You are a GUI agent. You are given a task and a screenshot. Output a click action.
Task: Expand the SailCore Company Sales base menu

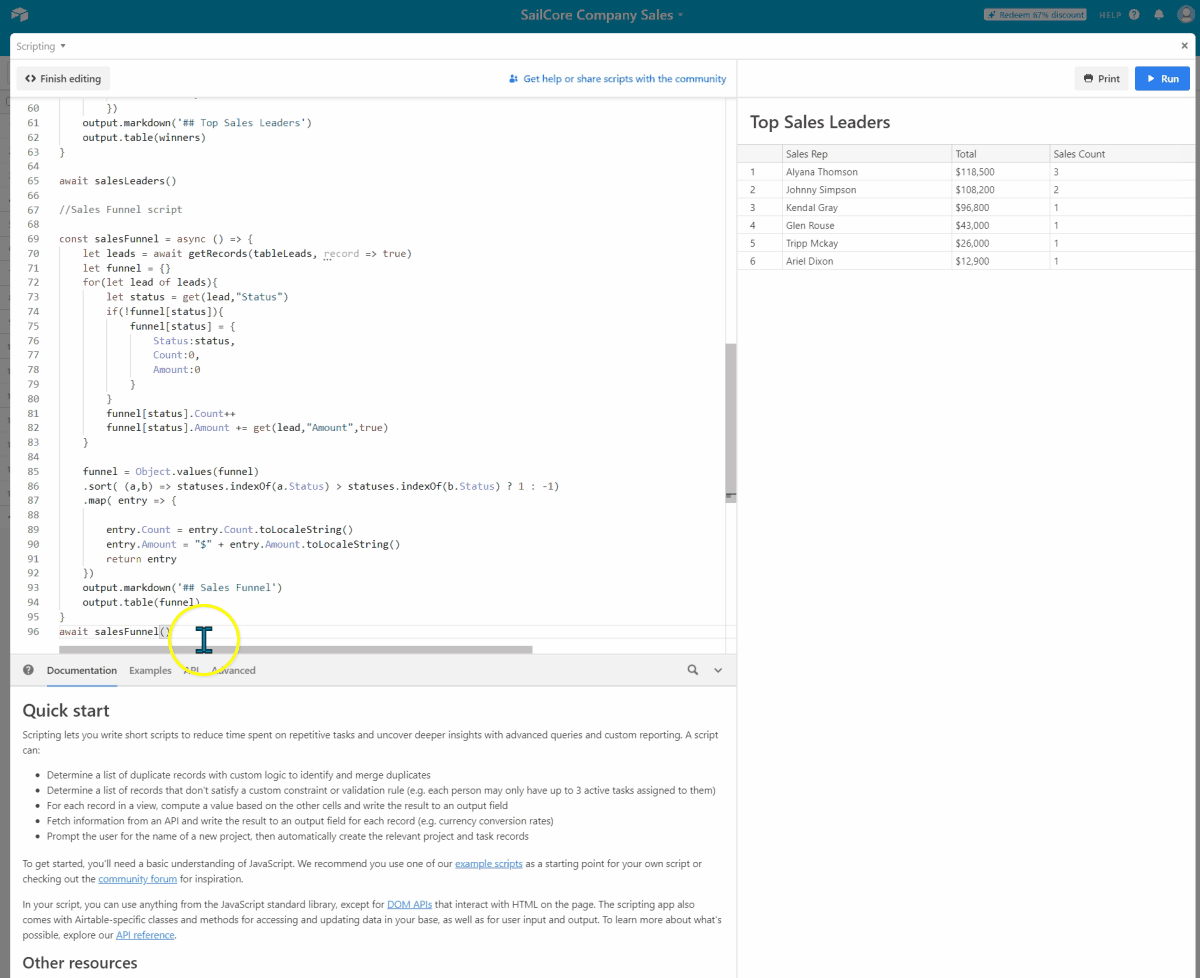coord(602,15)
